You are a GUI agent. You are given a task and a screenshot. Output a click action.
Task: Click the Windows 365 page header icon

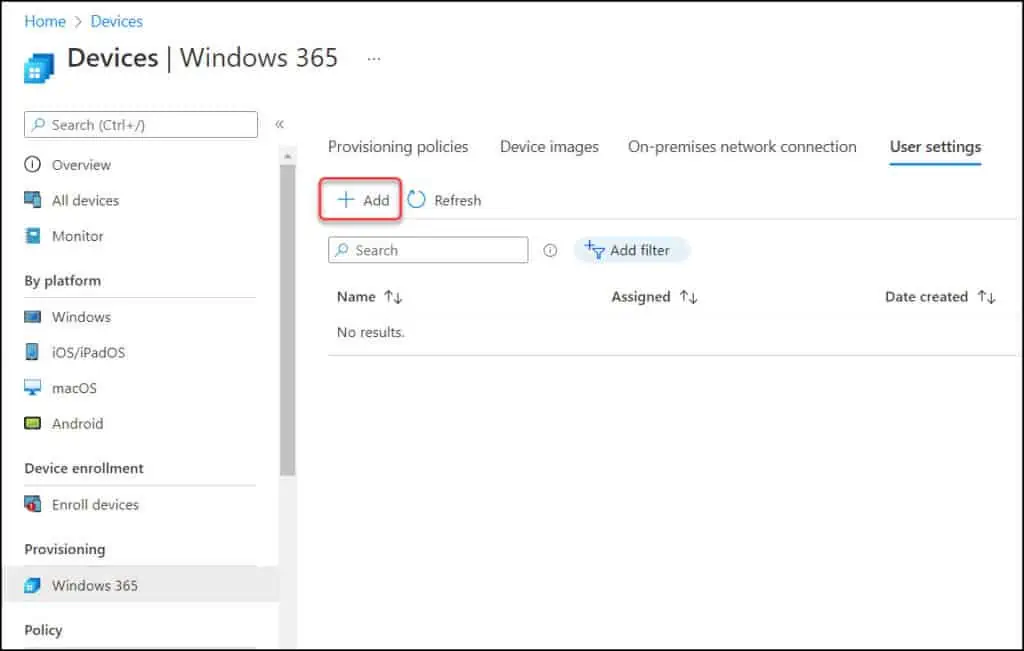click(39, 69)
